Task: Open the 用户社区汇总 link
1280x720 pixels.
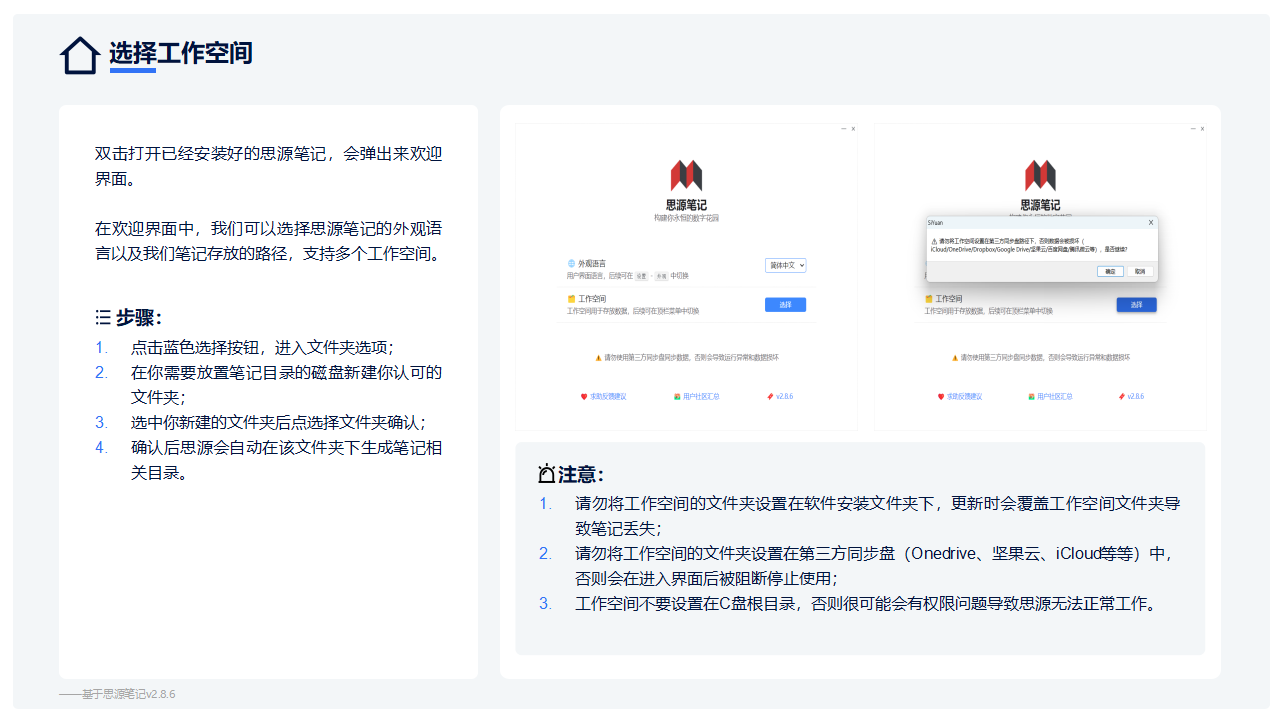Action: point(701,396)
